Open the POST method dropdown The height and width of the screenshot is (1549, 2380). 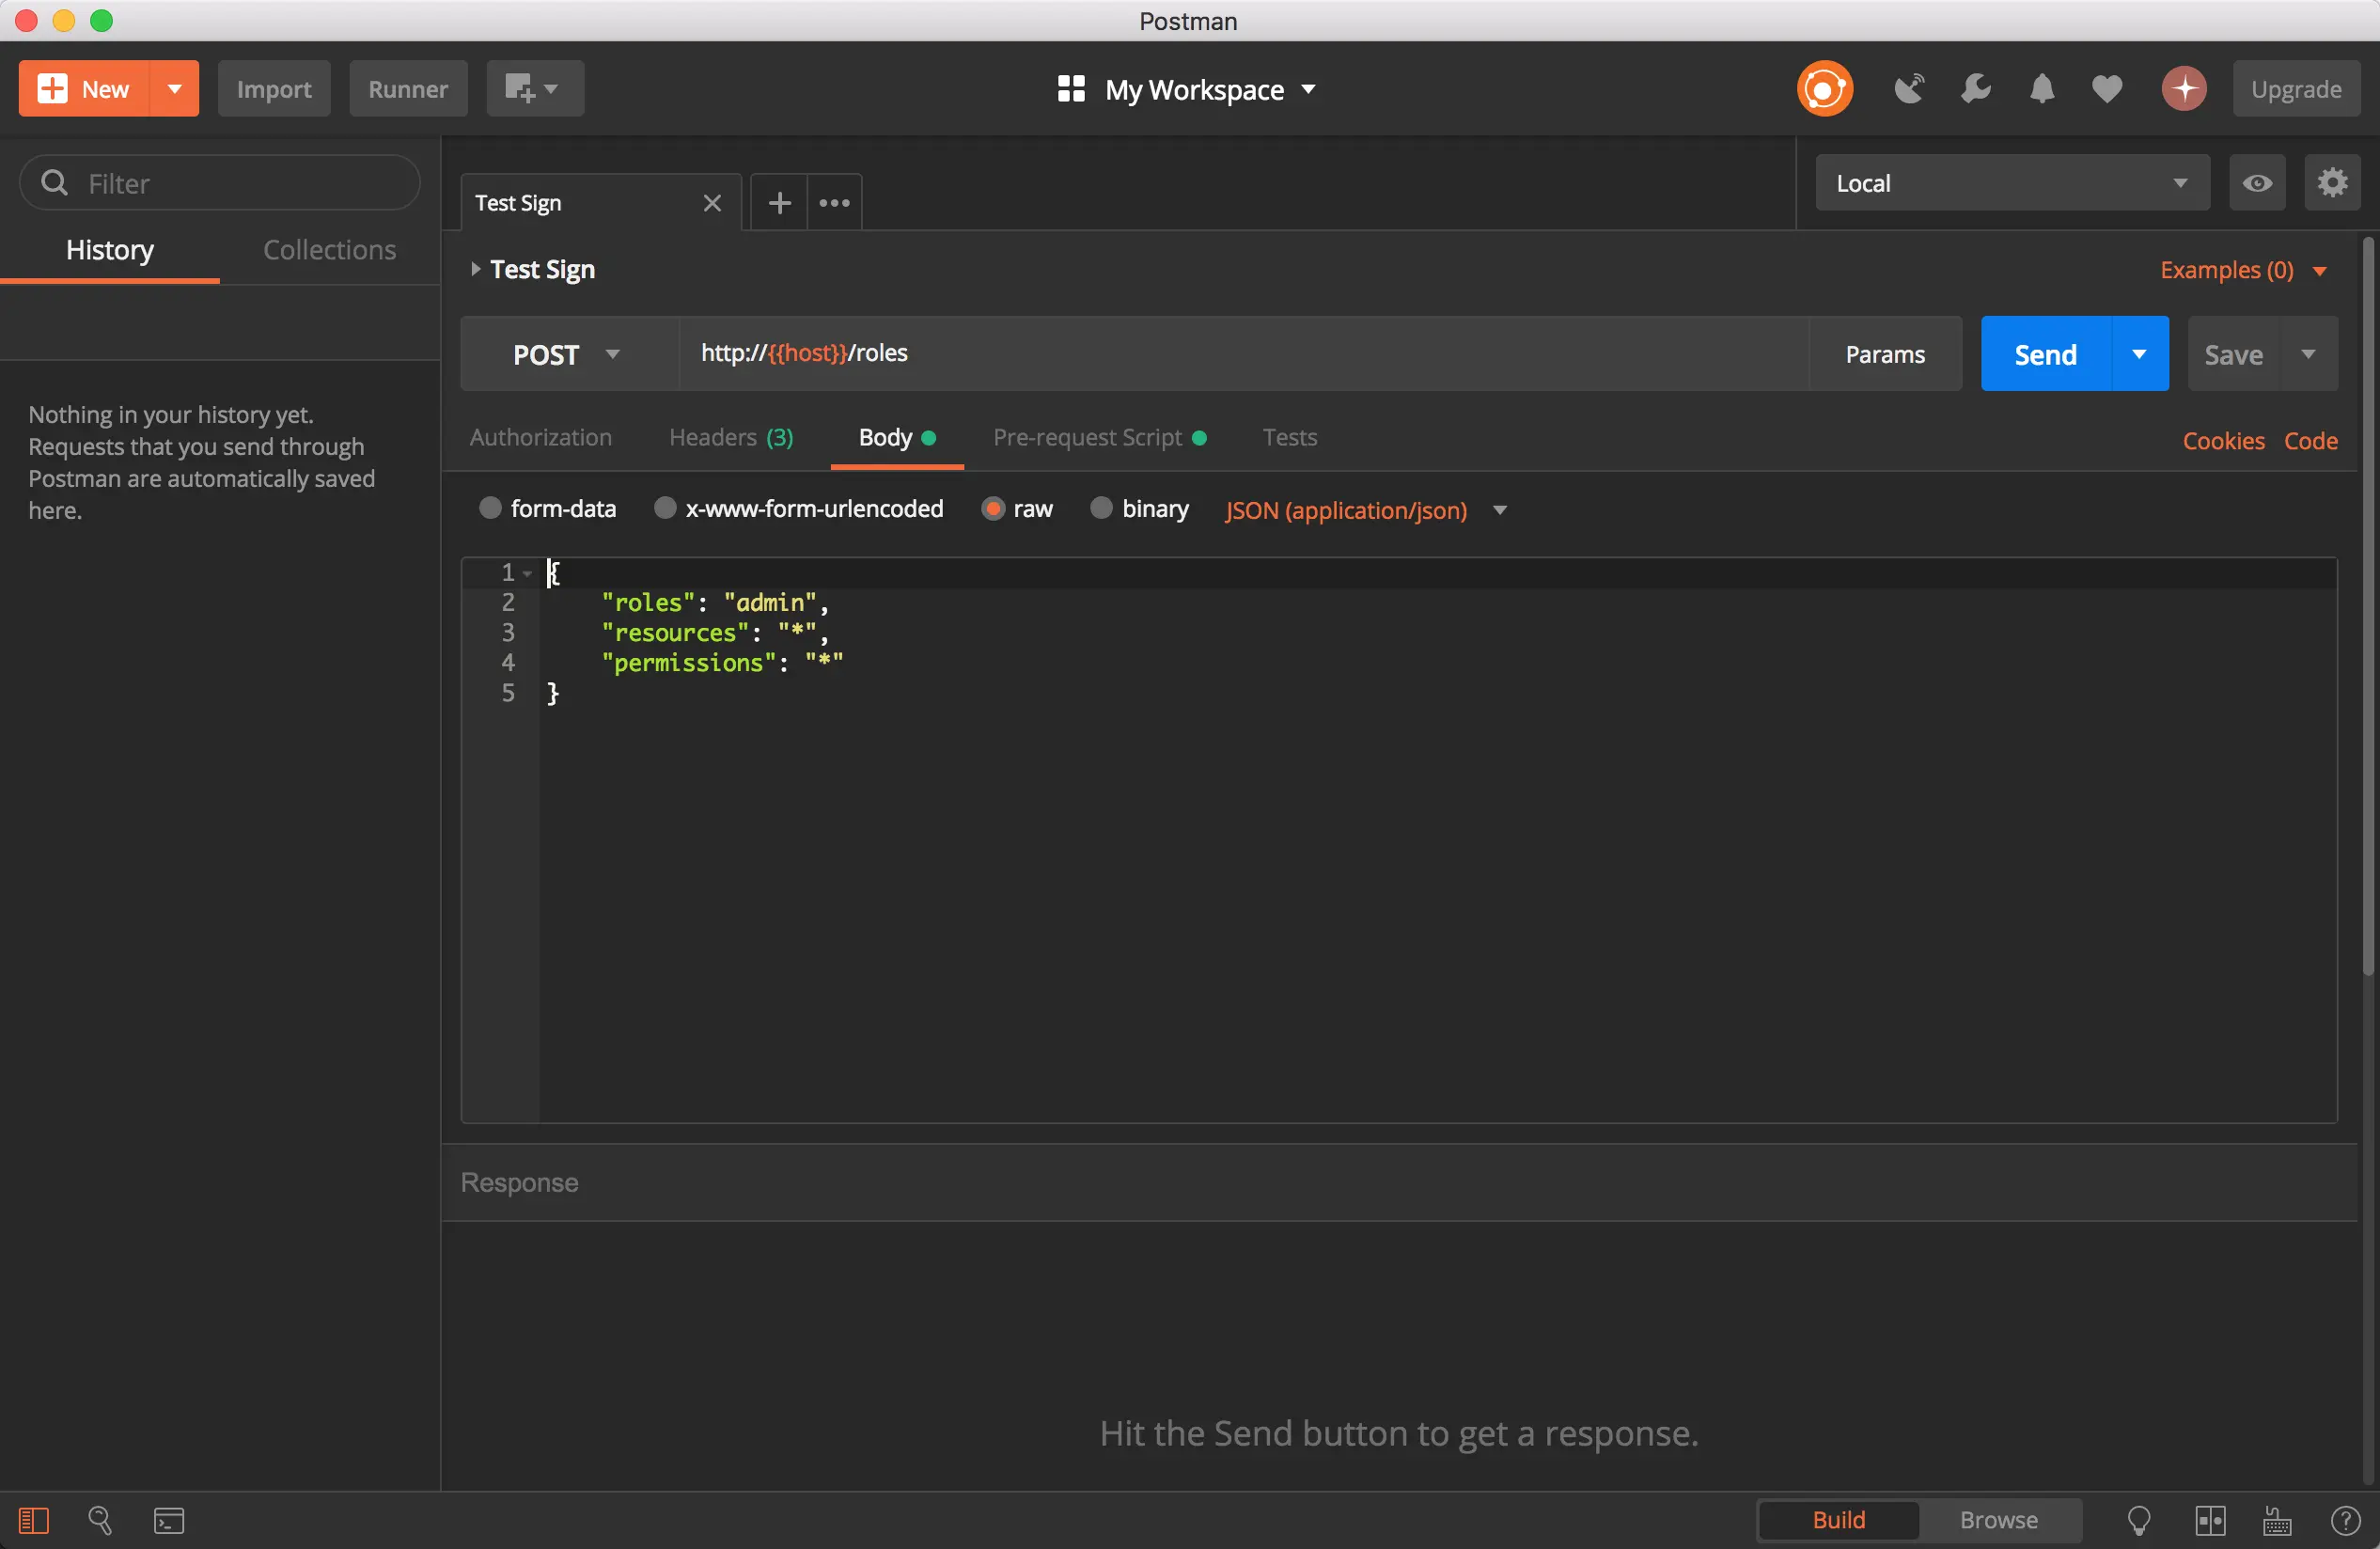(568, 354)
